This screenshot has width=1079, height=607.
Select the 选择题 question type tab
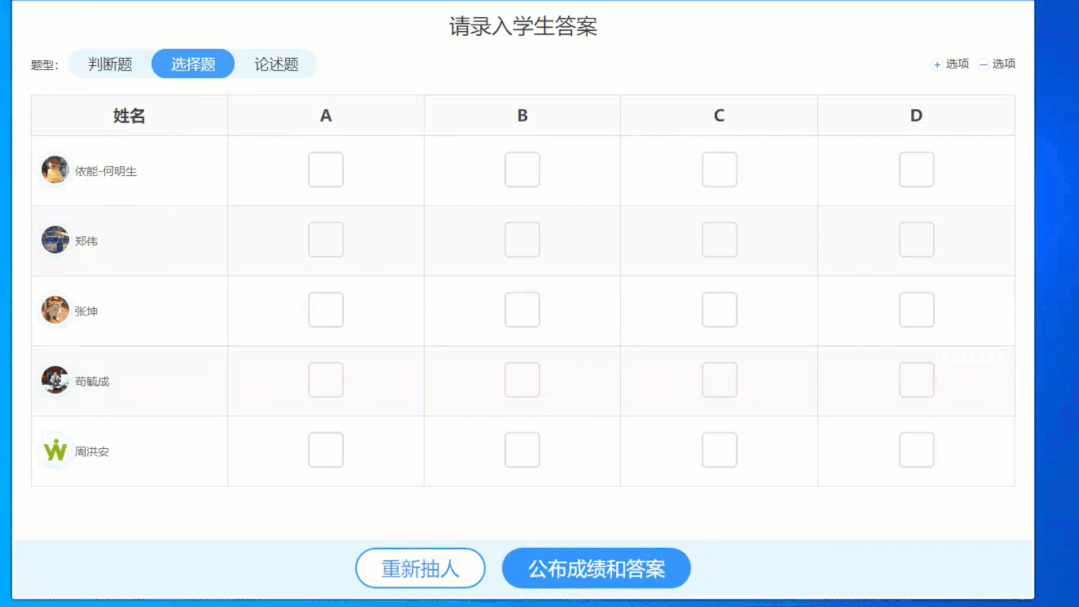point(193,64)
